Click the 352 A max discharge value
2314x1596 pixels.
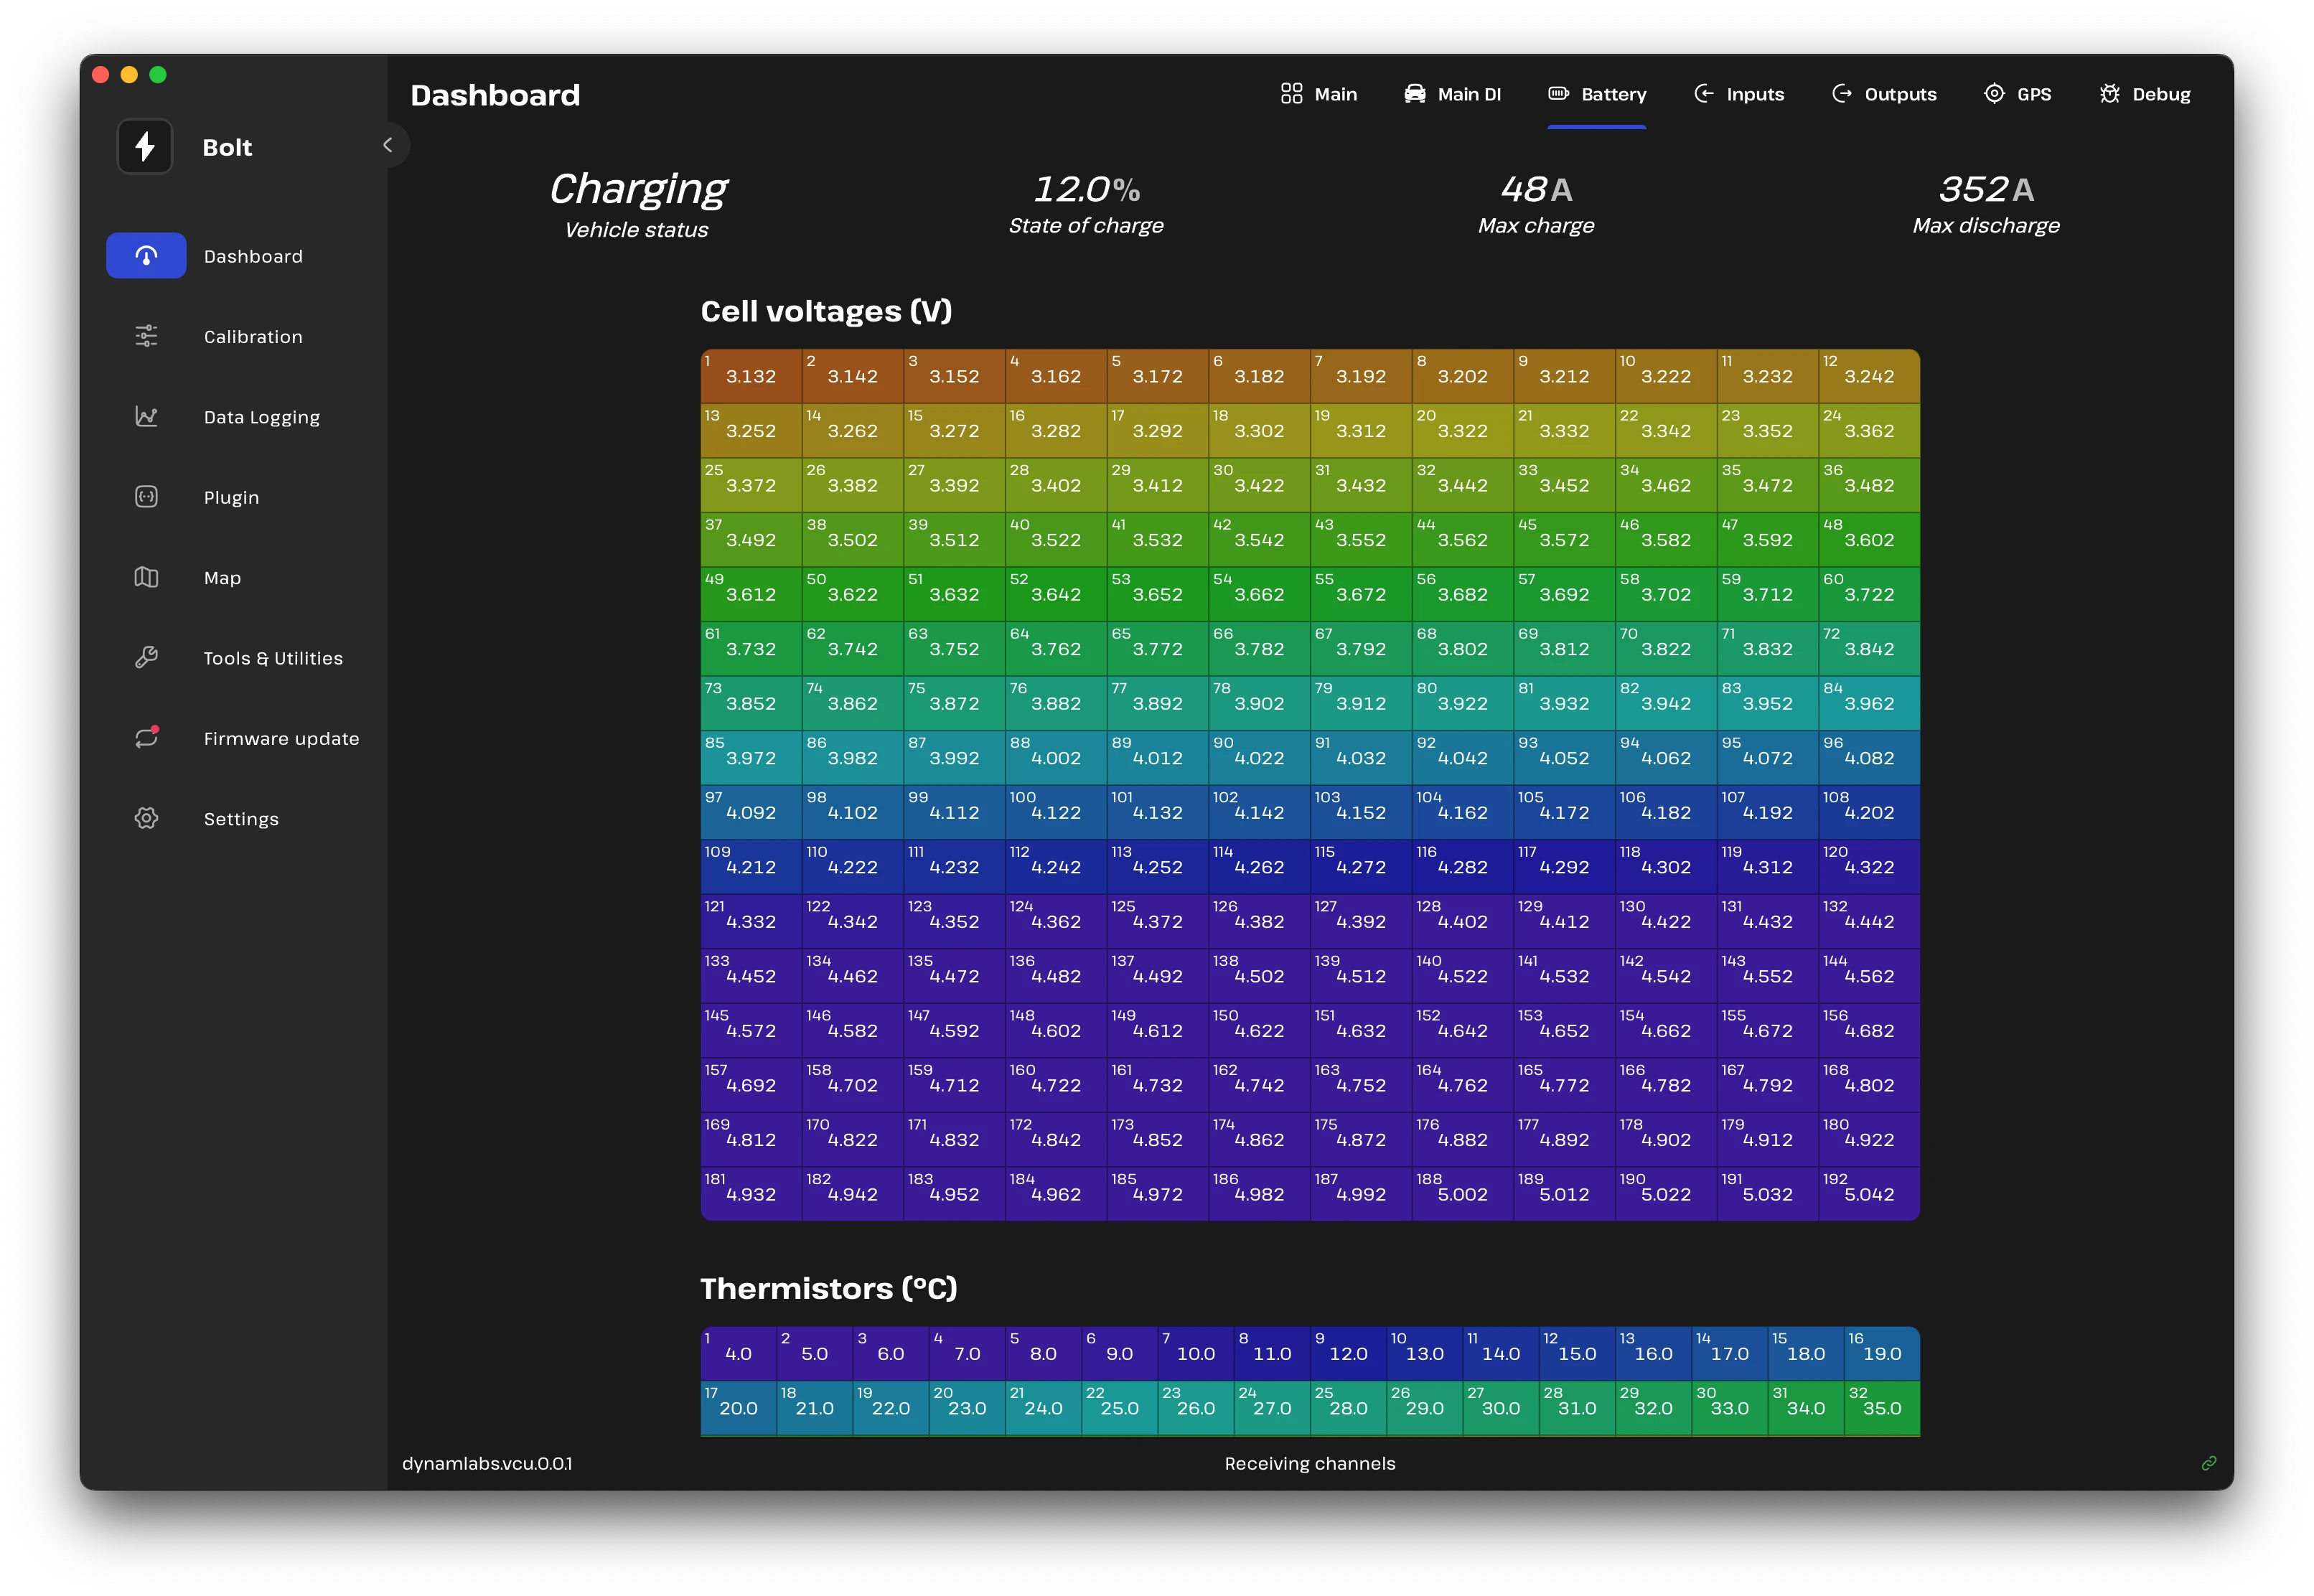coord(1986,189)
